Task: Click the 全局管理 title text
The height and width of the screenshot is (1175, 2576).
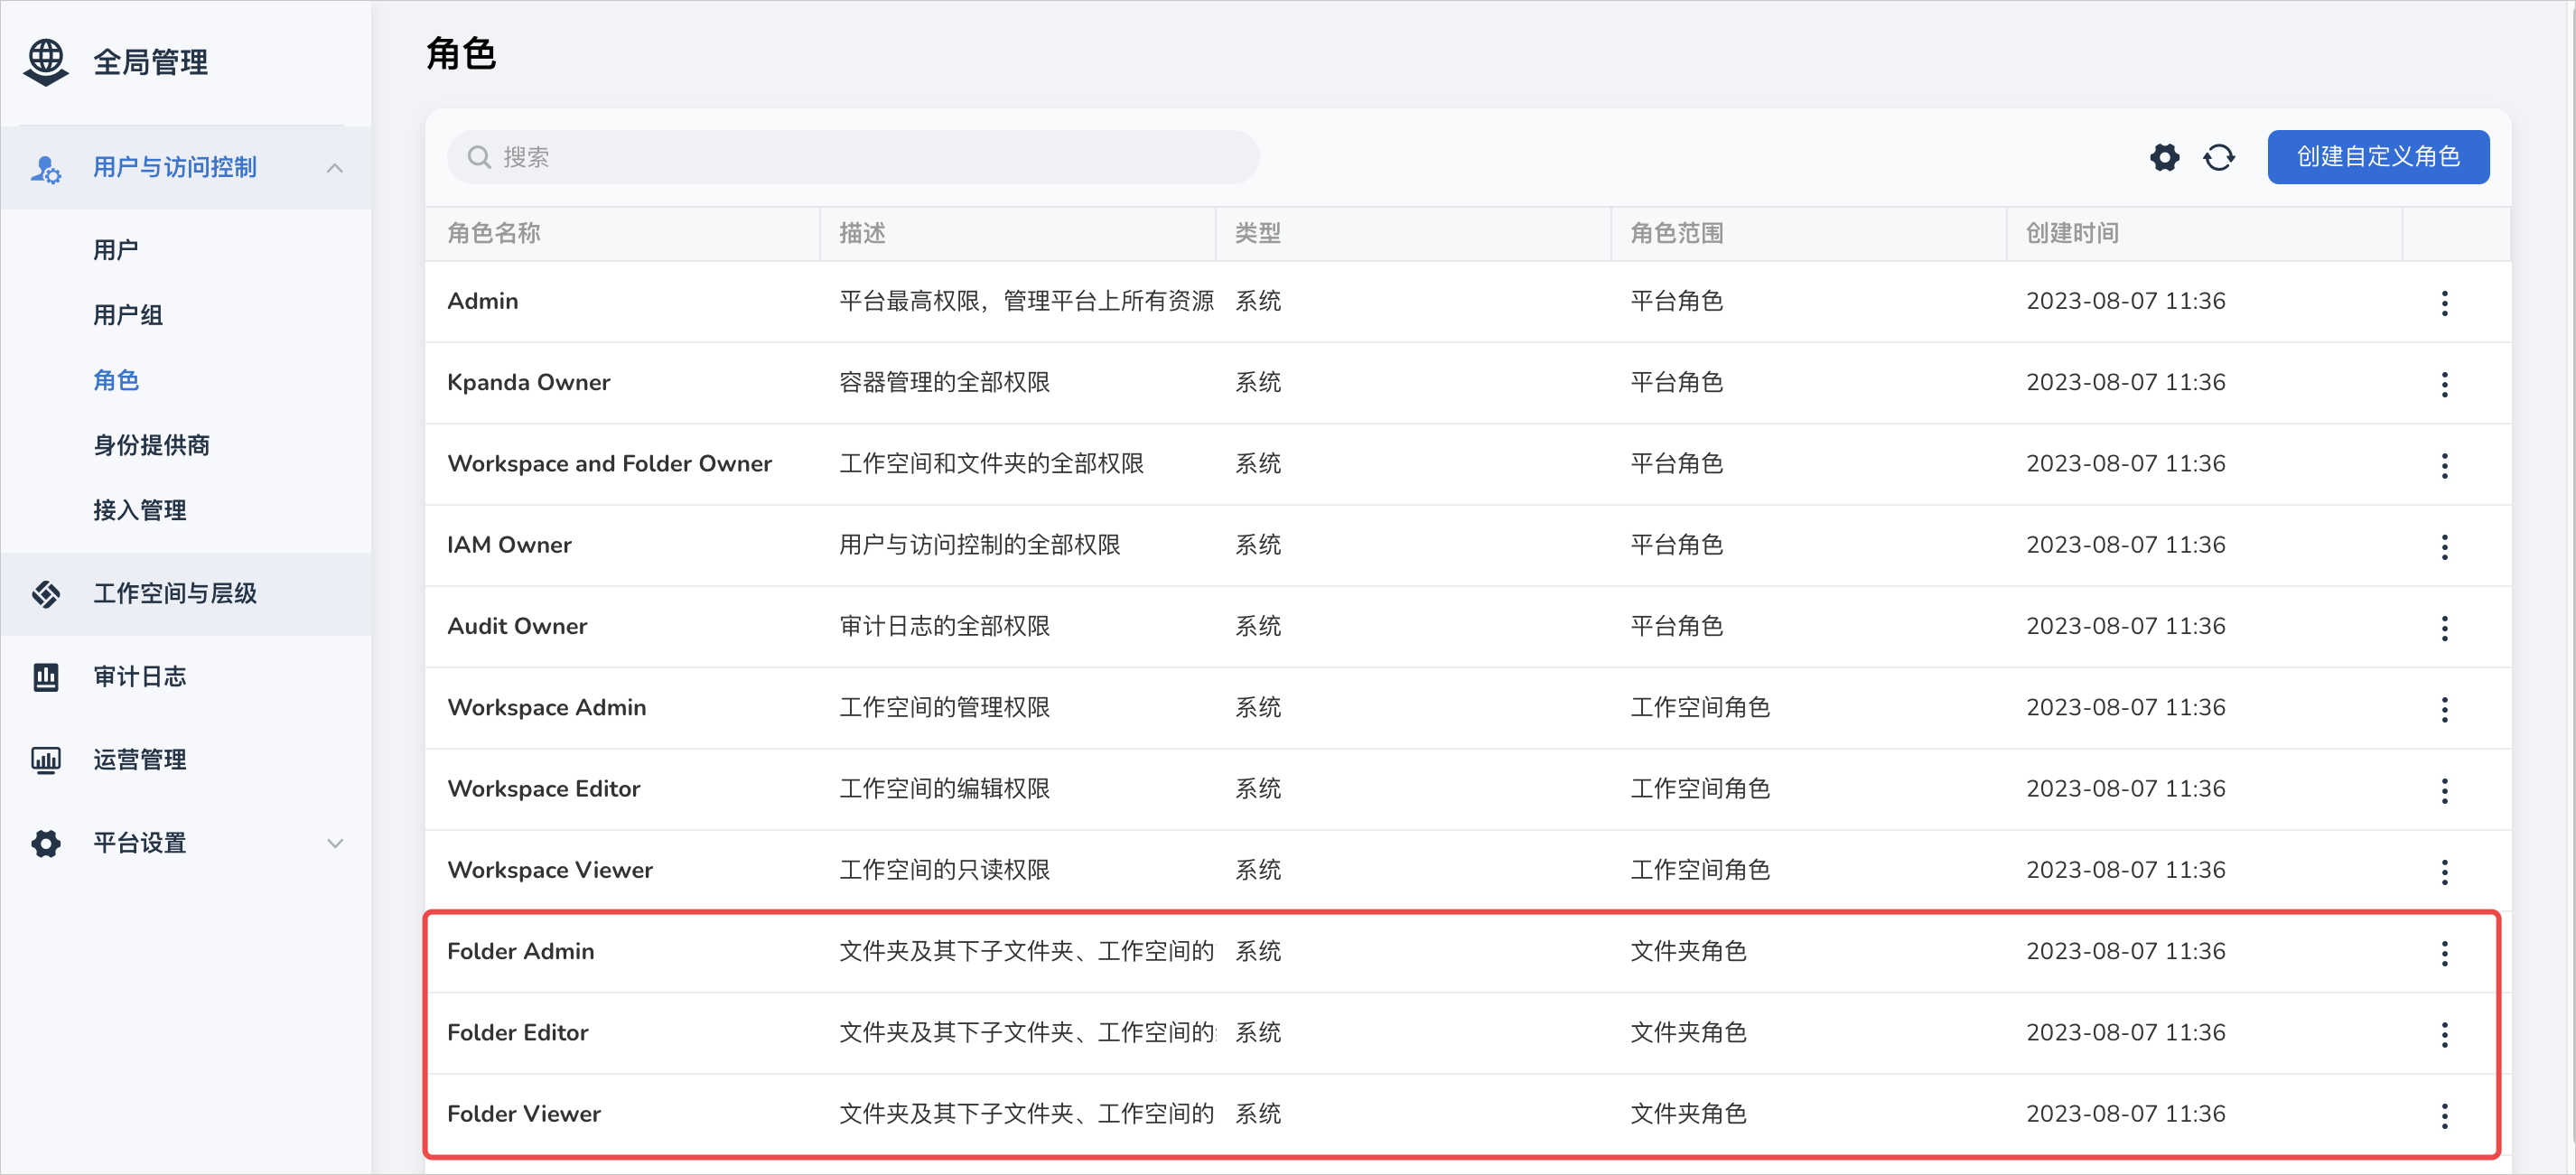Action: coord(151,62)
